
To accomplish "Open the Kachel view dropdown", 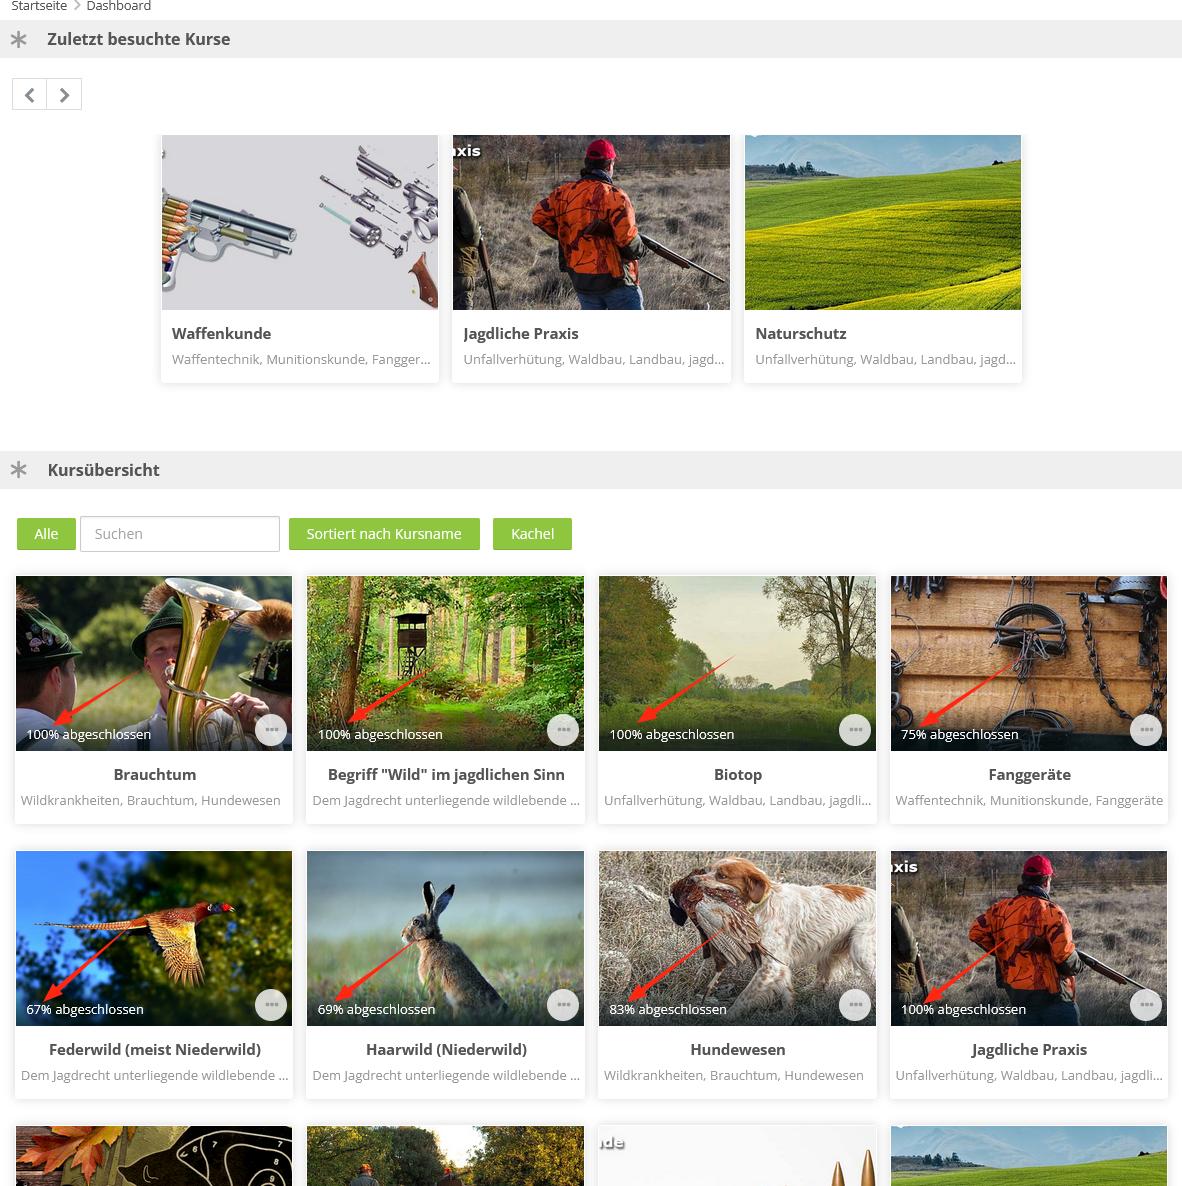I will pos(532,534).
